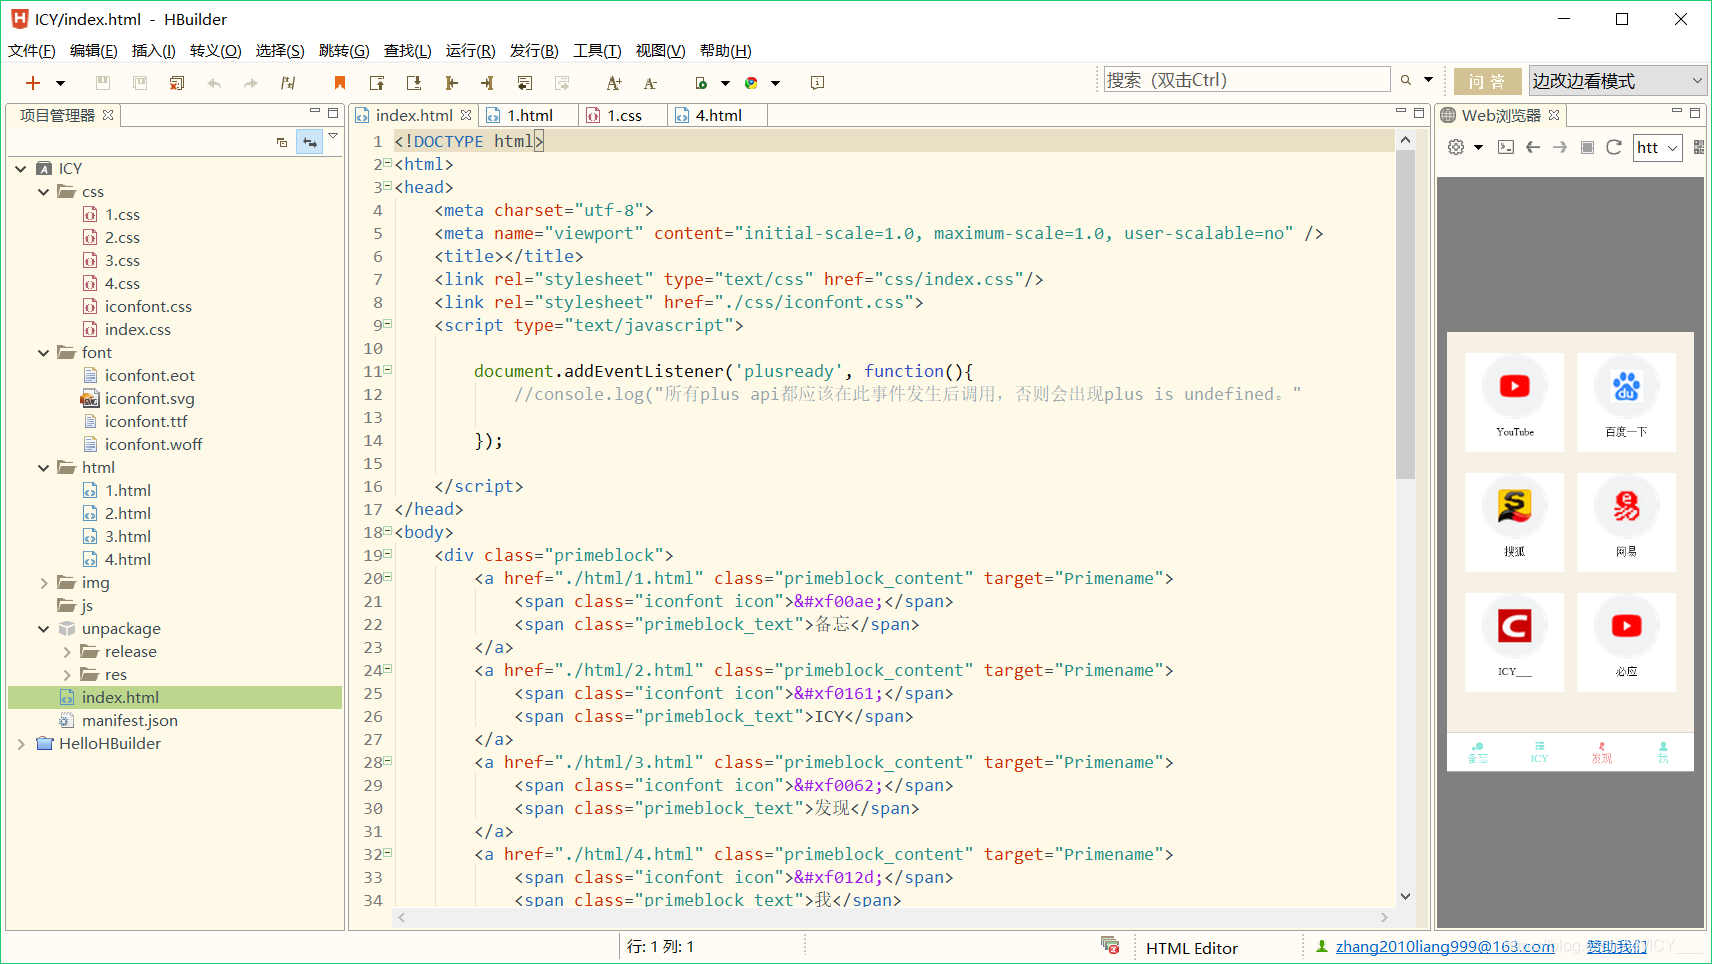Close the index.html editor tab
The image size is (1712, 964).
[466, 115]
